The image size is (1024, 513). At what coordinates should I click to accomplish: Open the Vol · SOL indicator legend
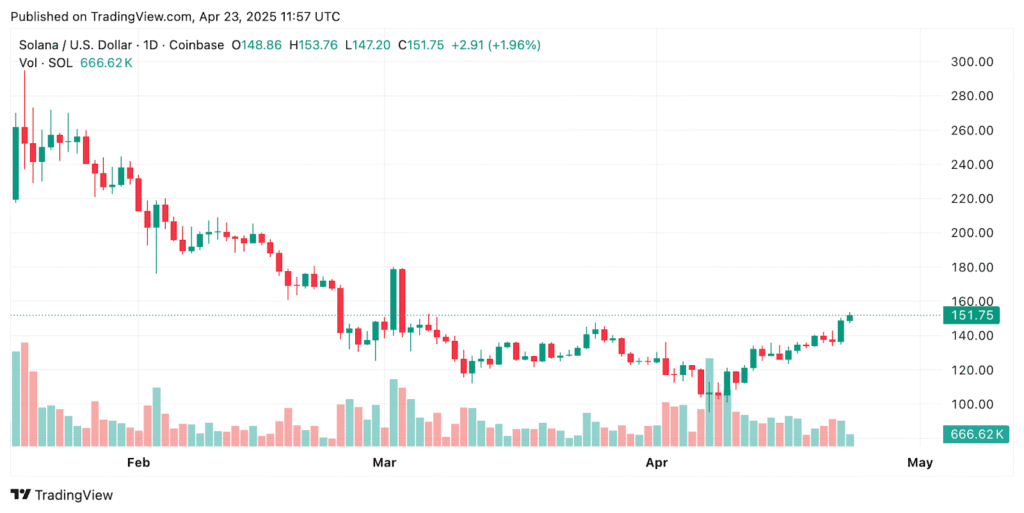(45, 63)
